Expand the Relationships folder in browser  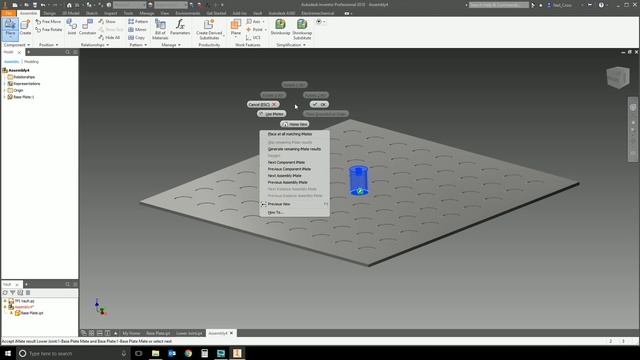coord(4,77)
